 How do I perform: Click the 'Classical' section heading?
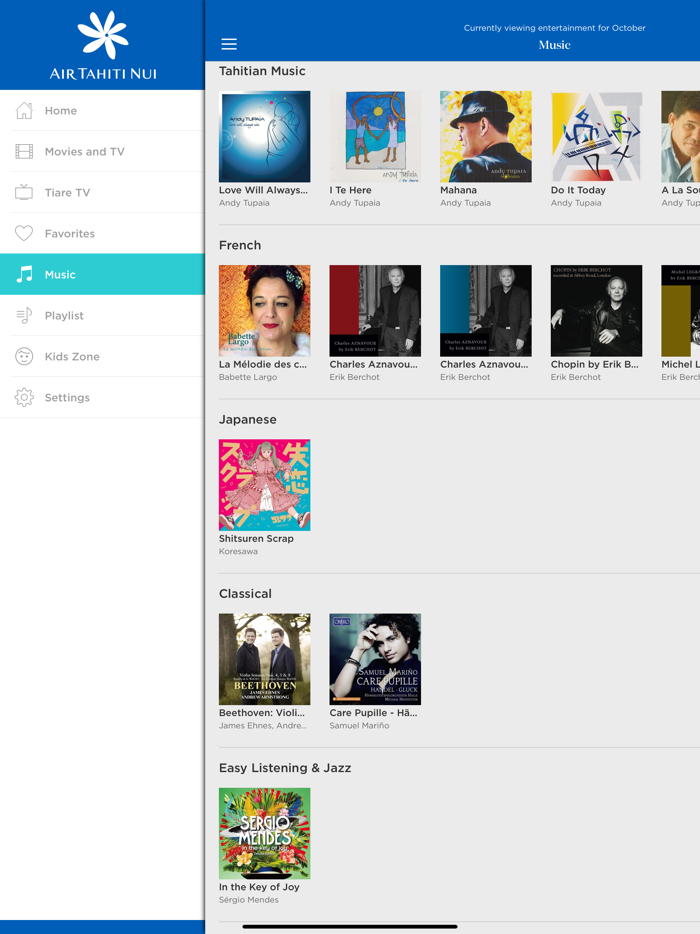[245, 594]
